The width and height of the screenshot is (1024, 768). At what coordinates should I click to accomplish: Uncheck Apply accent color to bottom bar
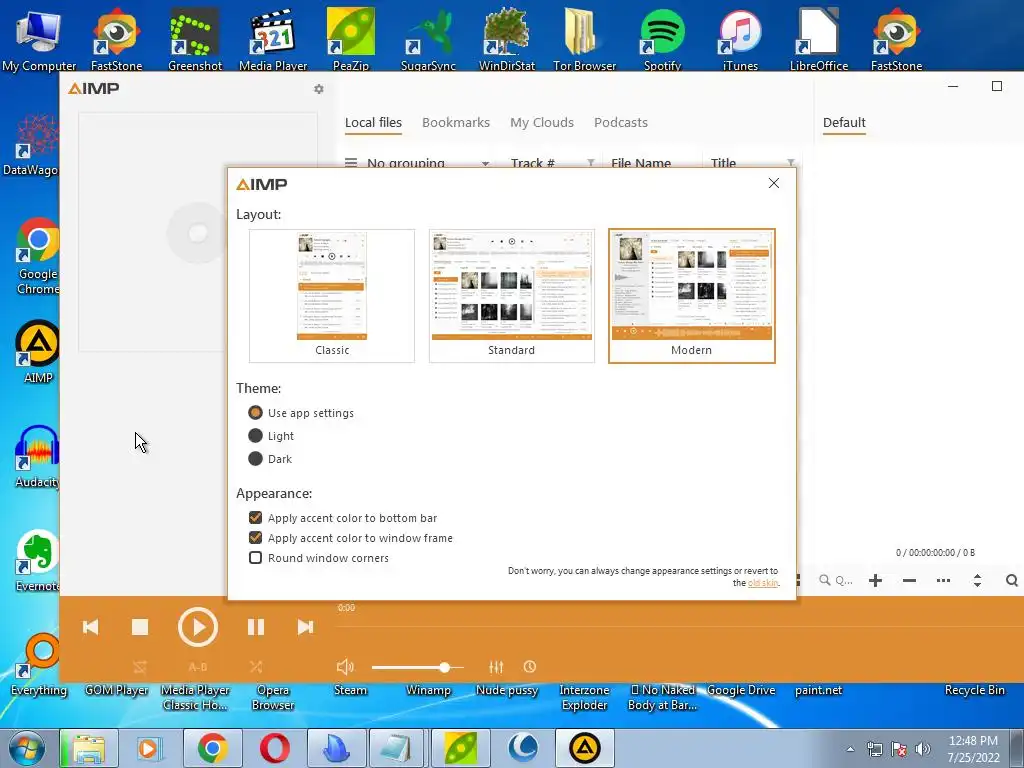(255, 518)
